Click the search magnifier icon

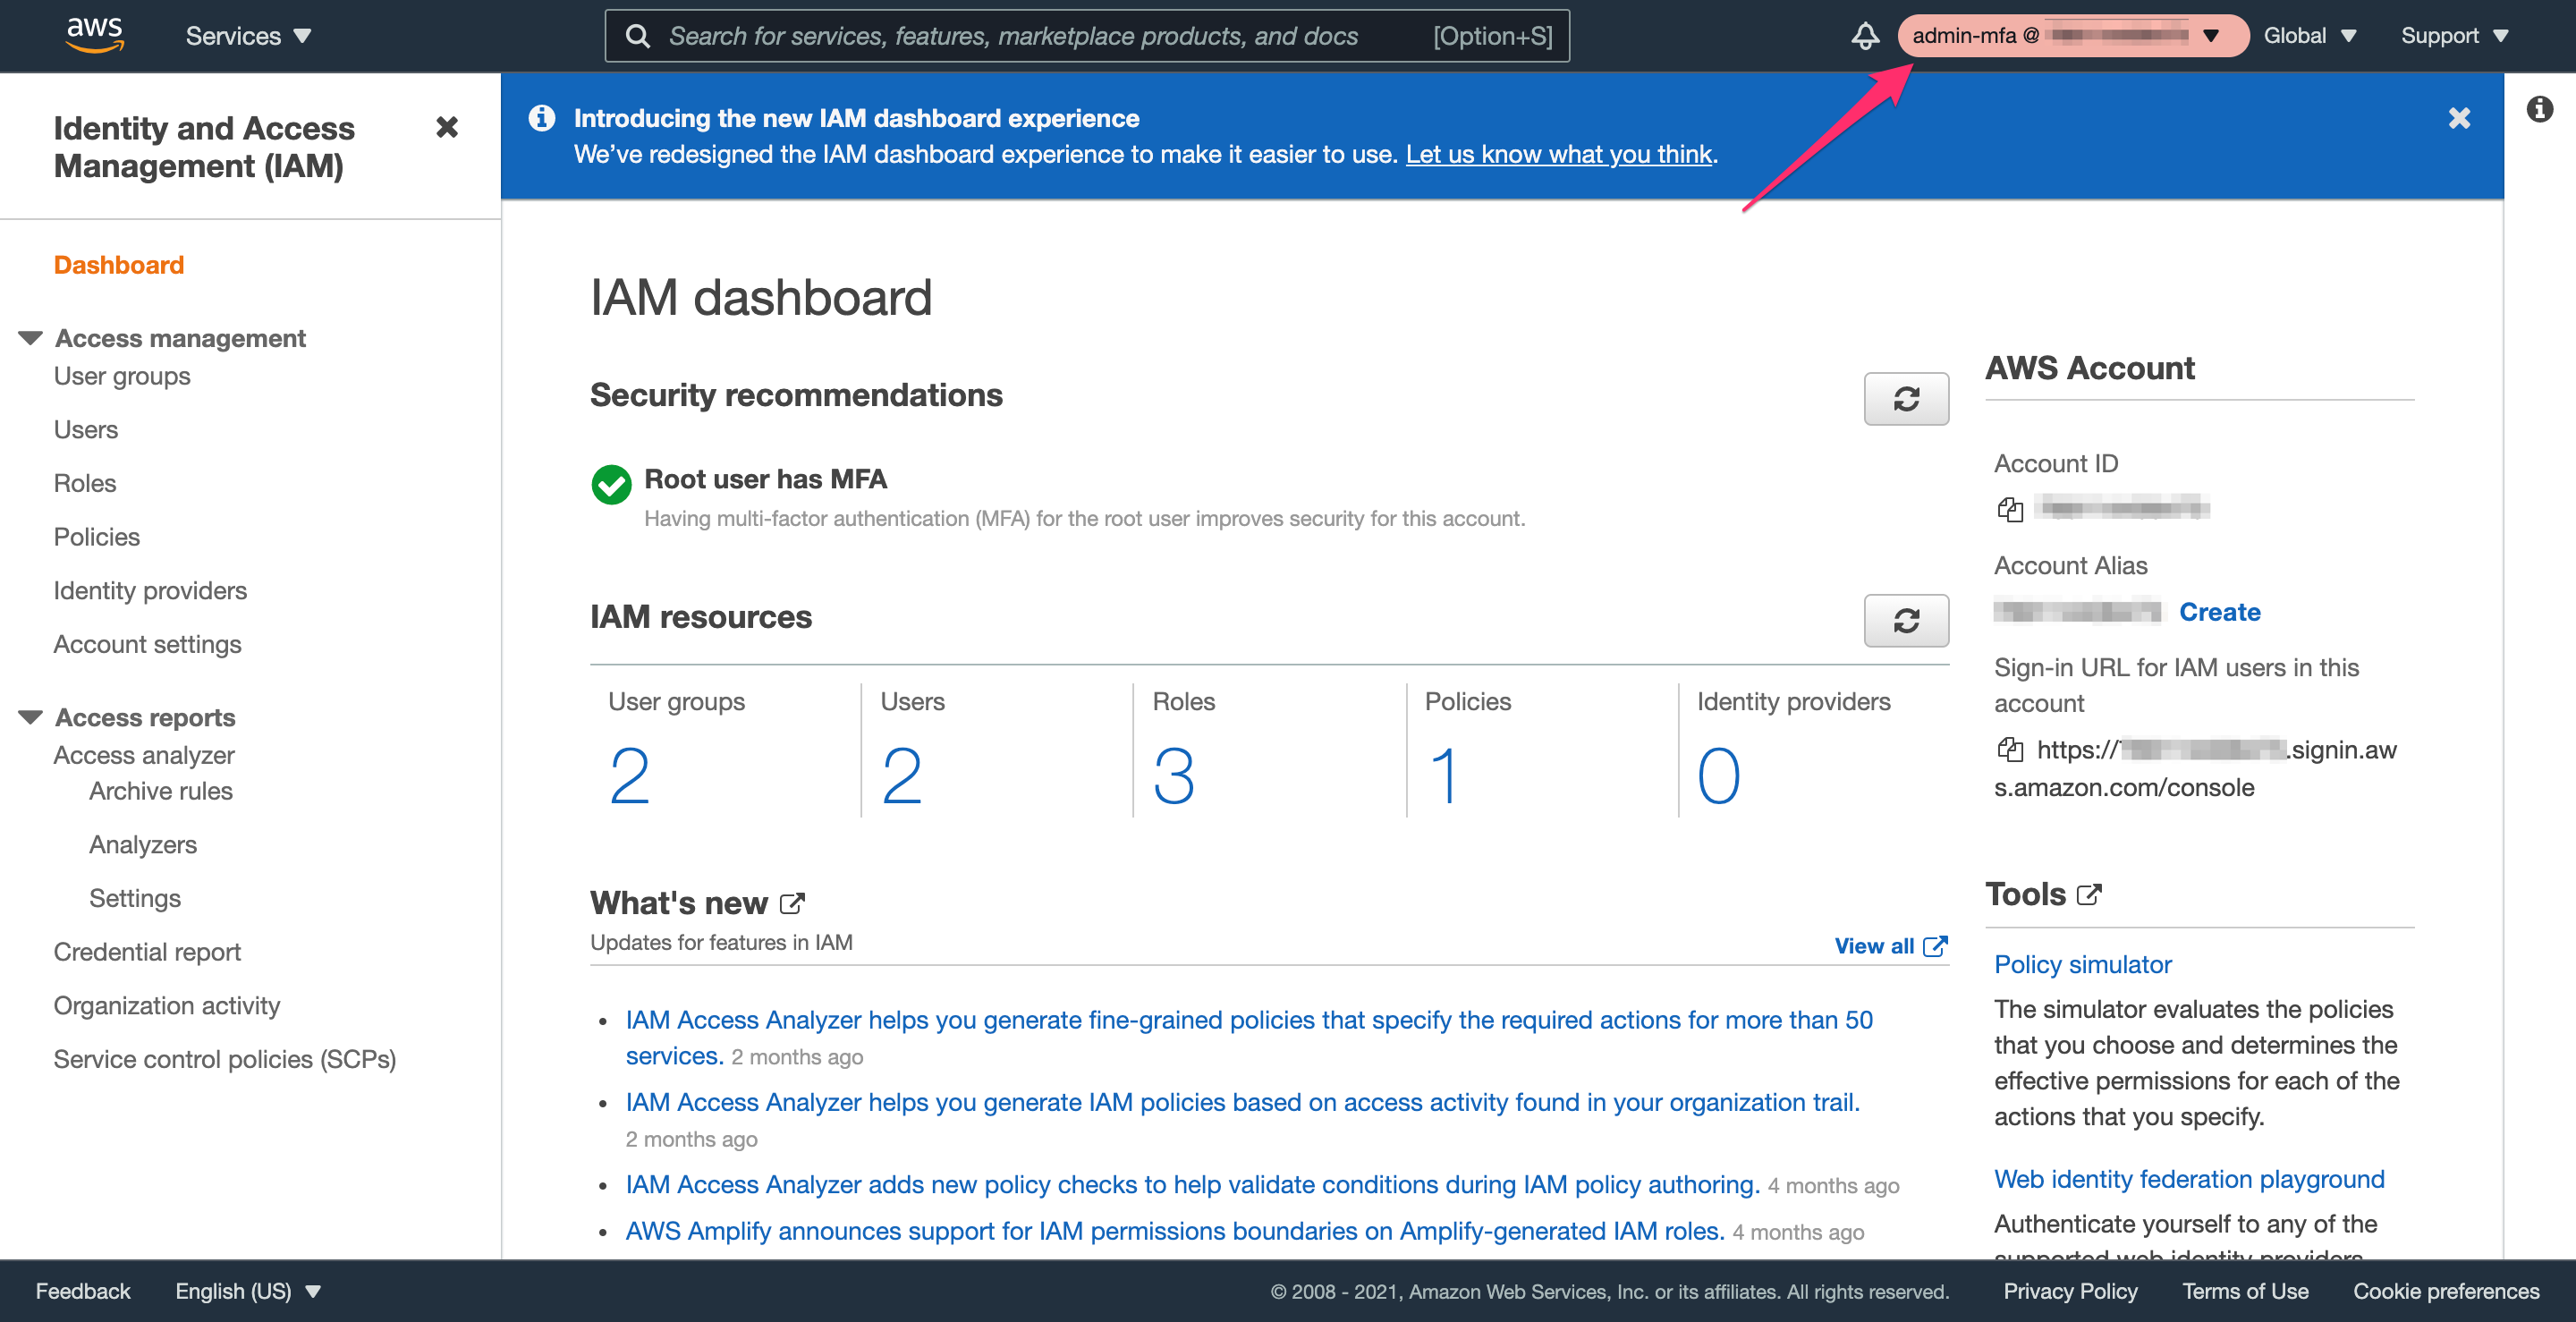coord(637,36)
